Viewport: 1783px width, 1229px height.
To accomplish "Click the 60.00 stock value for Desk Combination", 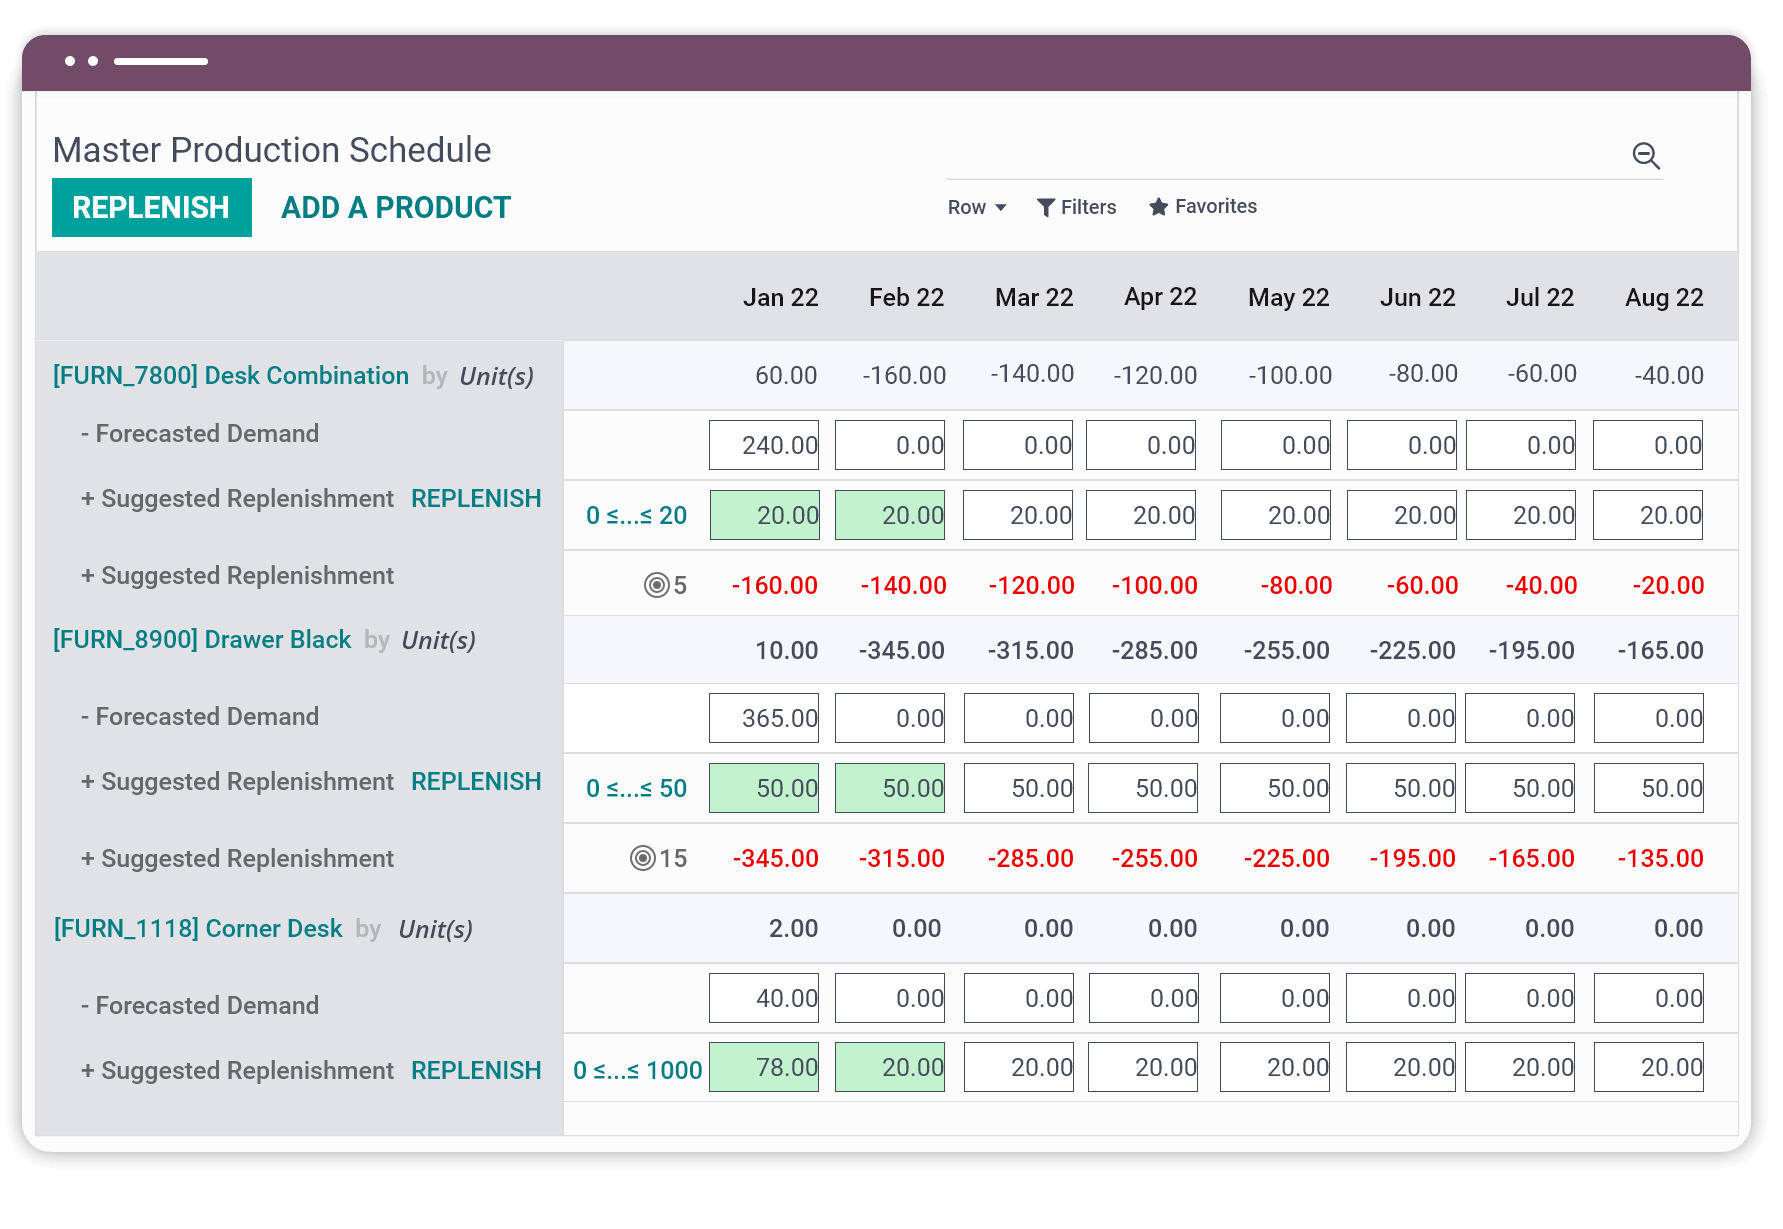I will click(786, 375).
